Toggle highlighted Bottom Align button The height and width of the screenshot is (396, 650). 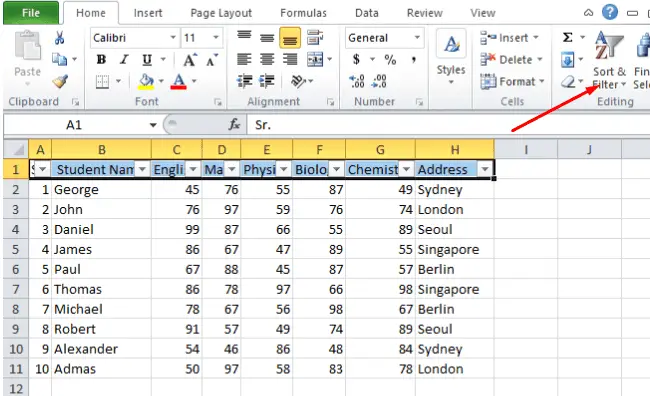click(290, 38)
